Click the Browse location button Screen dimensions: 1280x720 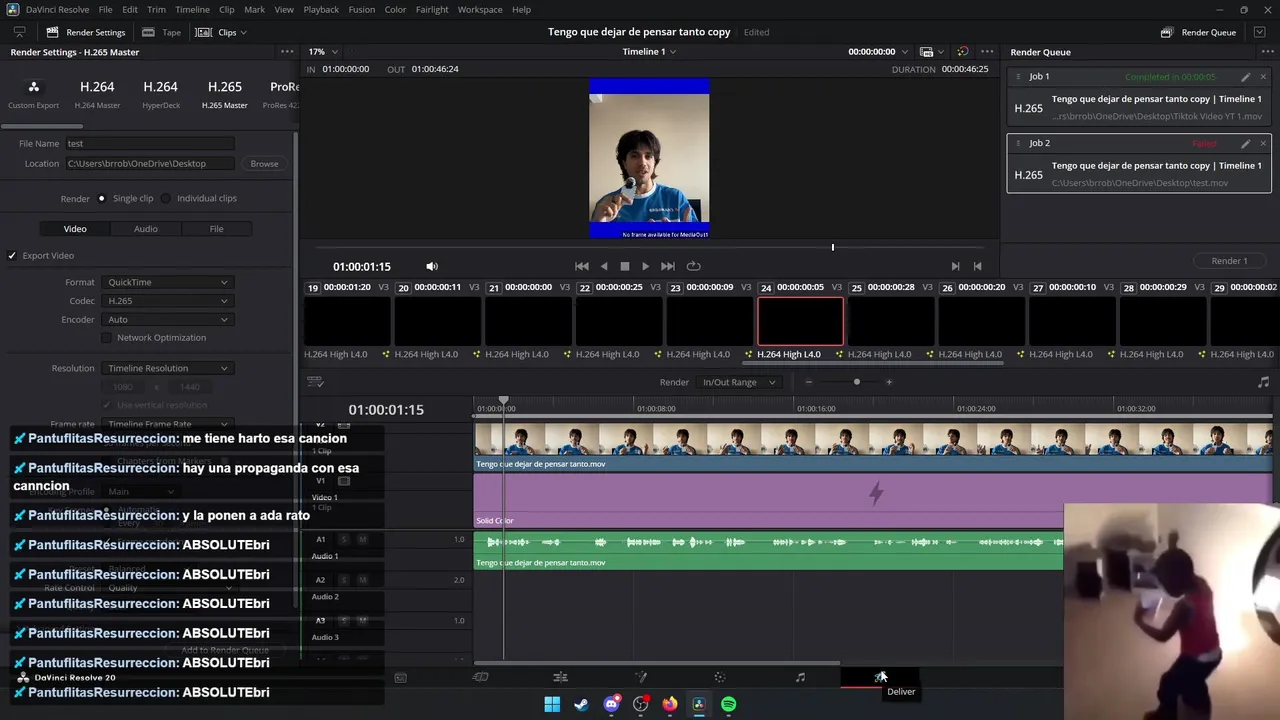click(x=264, y=164)
